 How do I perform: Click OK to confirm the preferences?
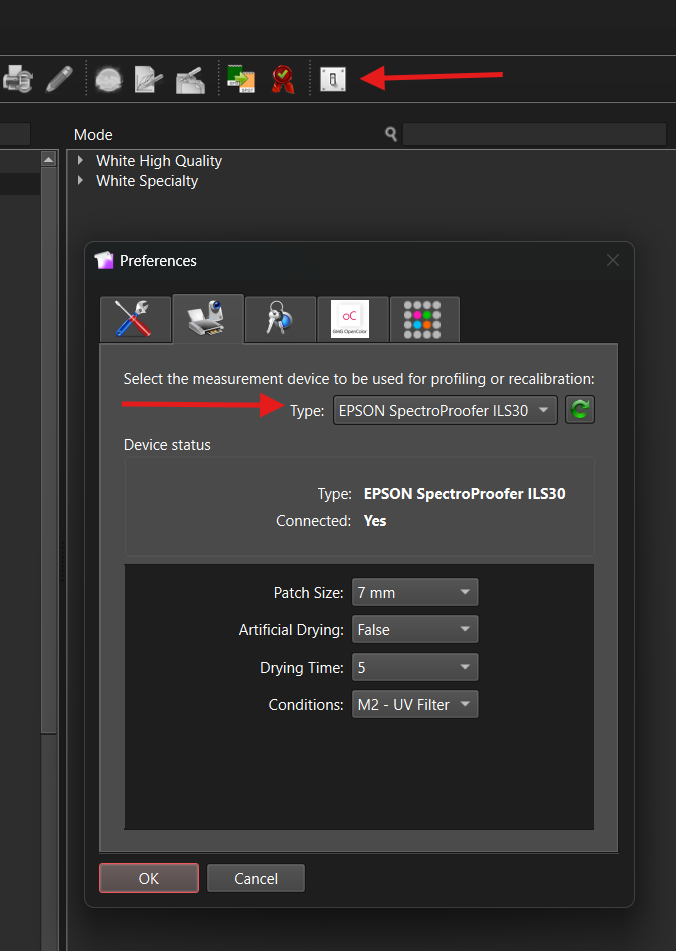(x=149, y=878)
